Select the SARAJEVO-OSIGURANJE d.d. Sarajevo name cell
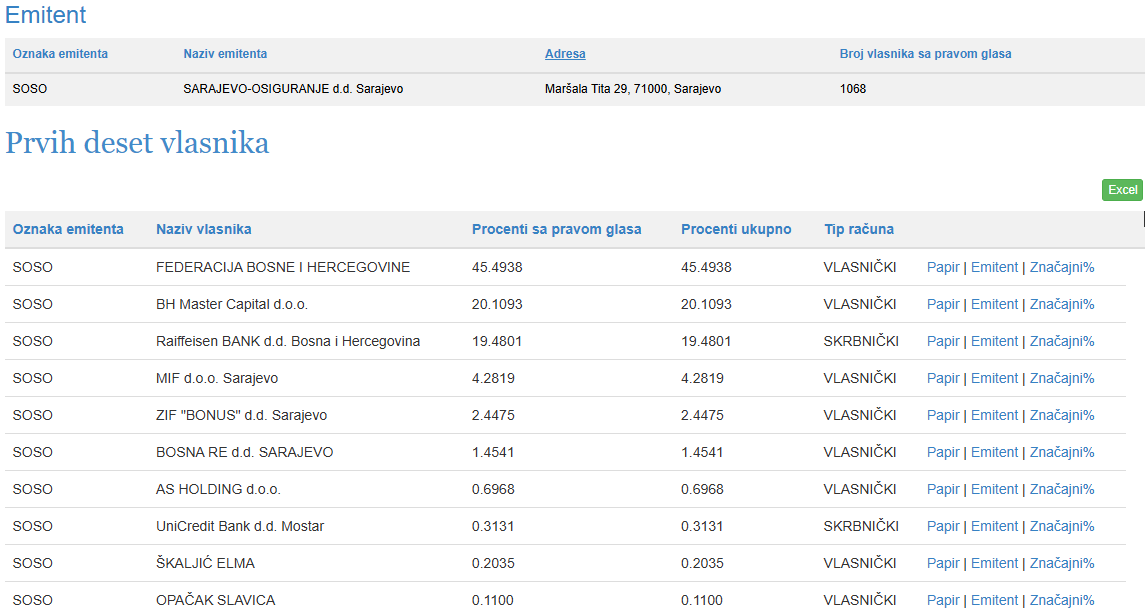This screenshot has width=1146, height=611. point(293,89)
